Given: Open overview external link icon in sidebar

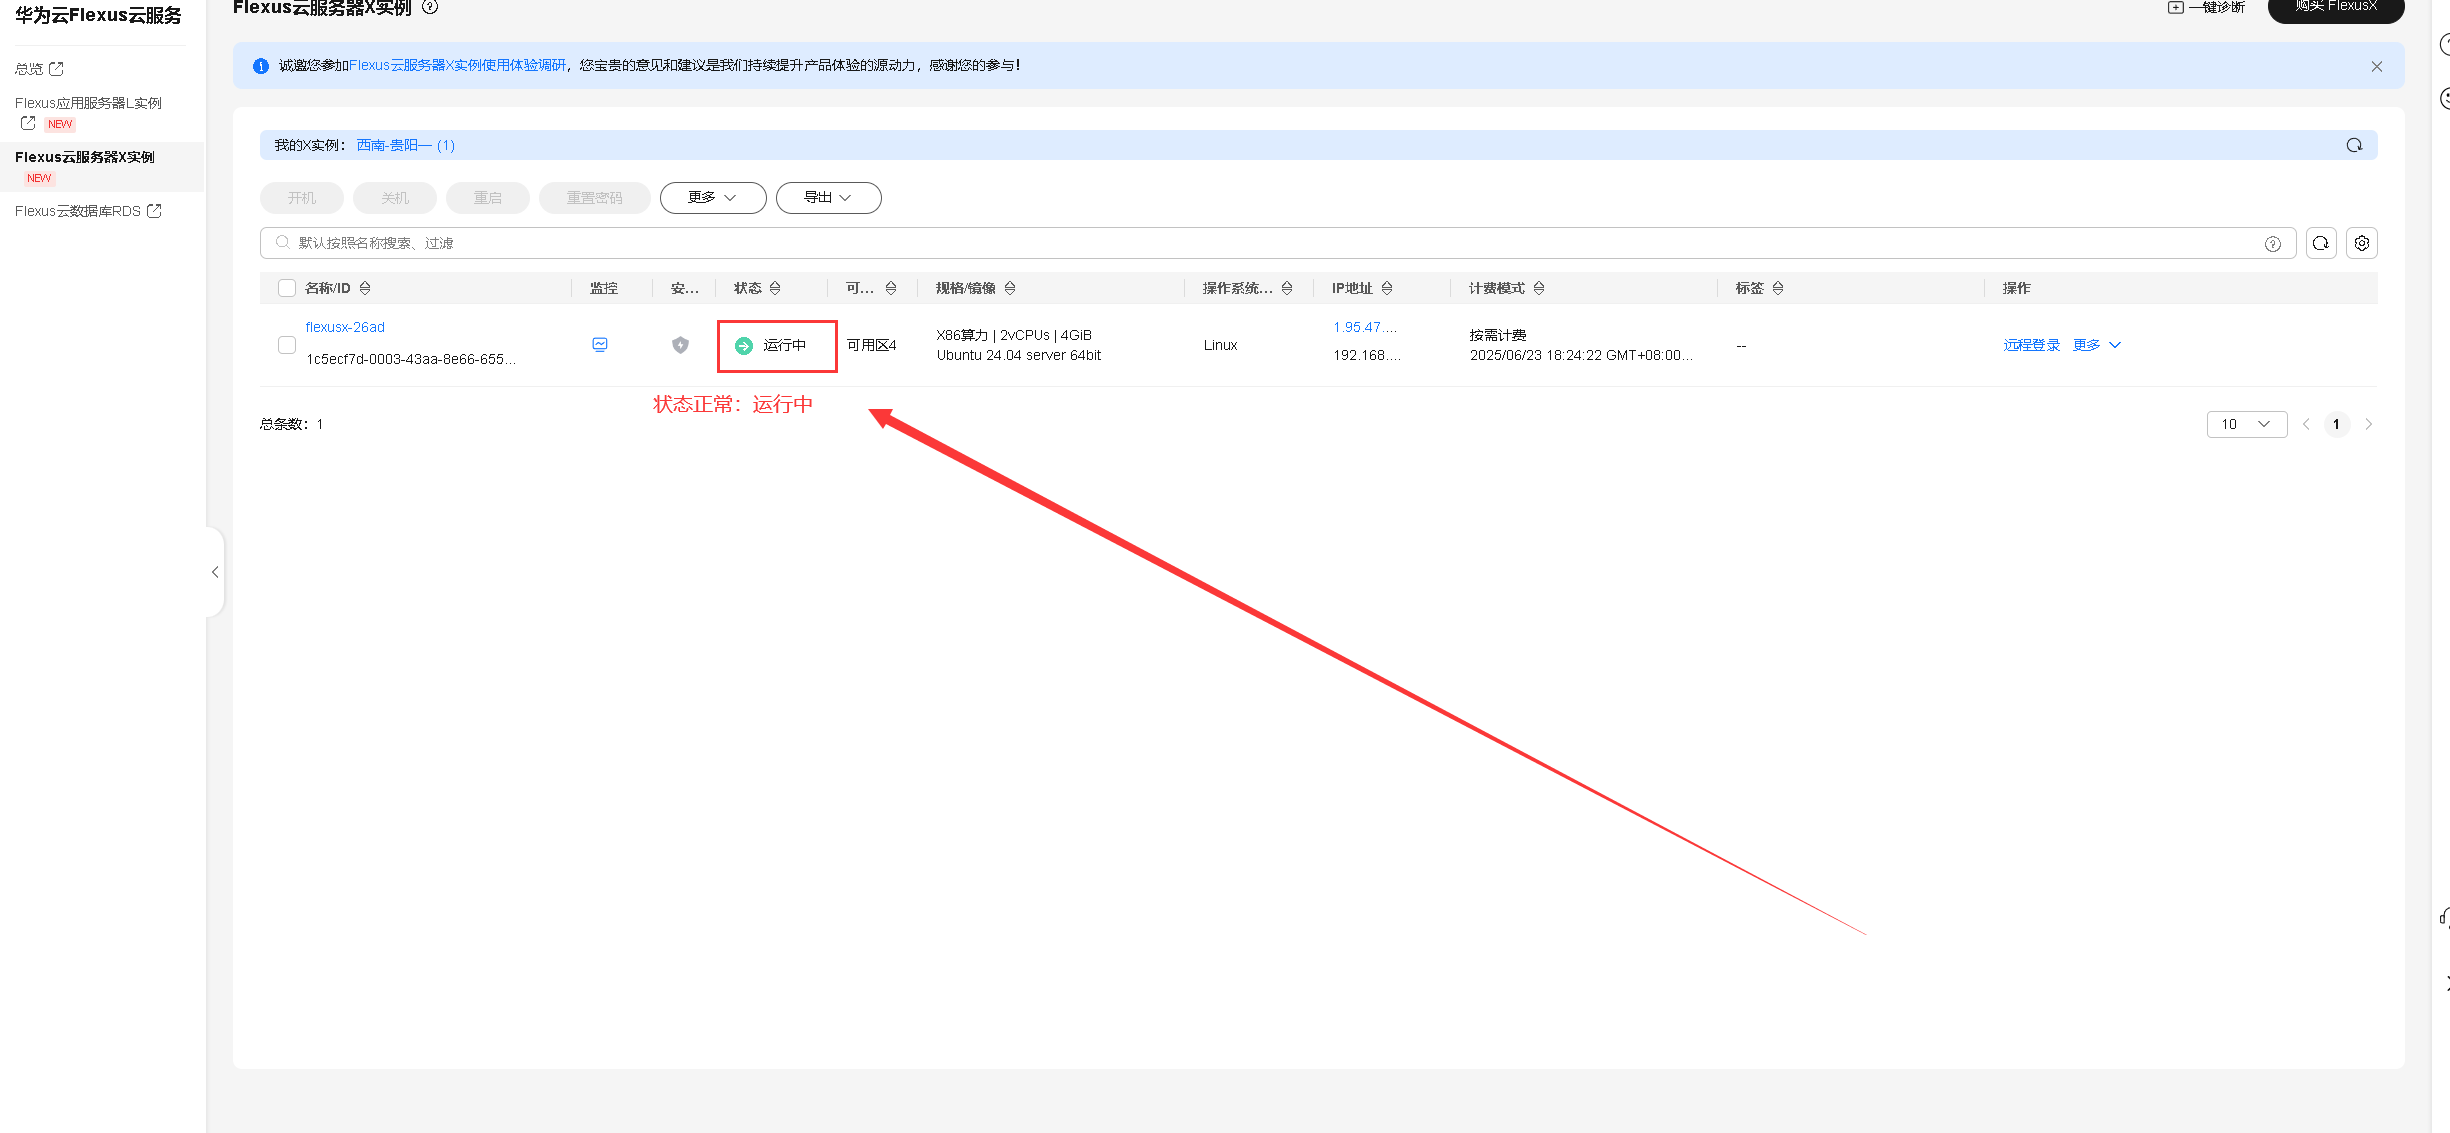Looking at the screenshot, I should [56, 69].
